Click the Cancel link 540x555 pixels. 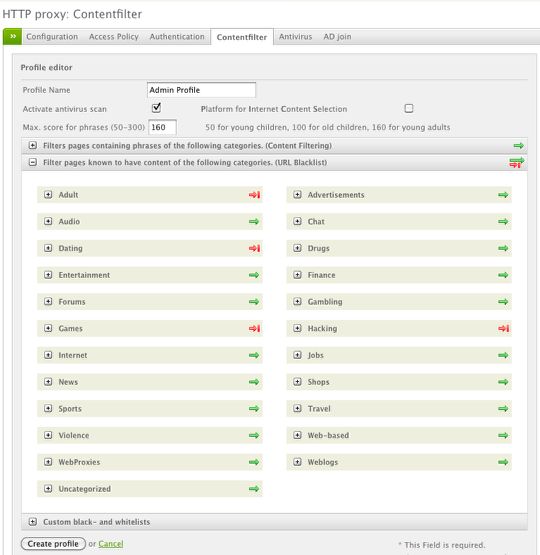(x=111, y=544)
